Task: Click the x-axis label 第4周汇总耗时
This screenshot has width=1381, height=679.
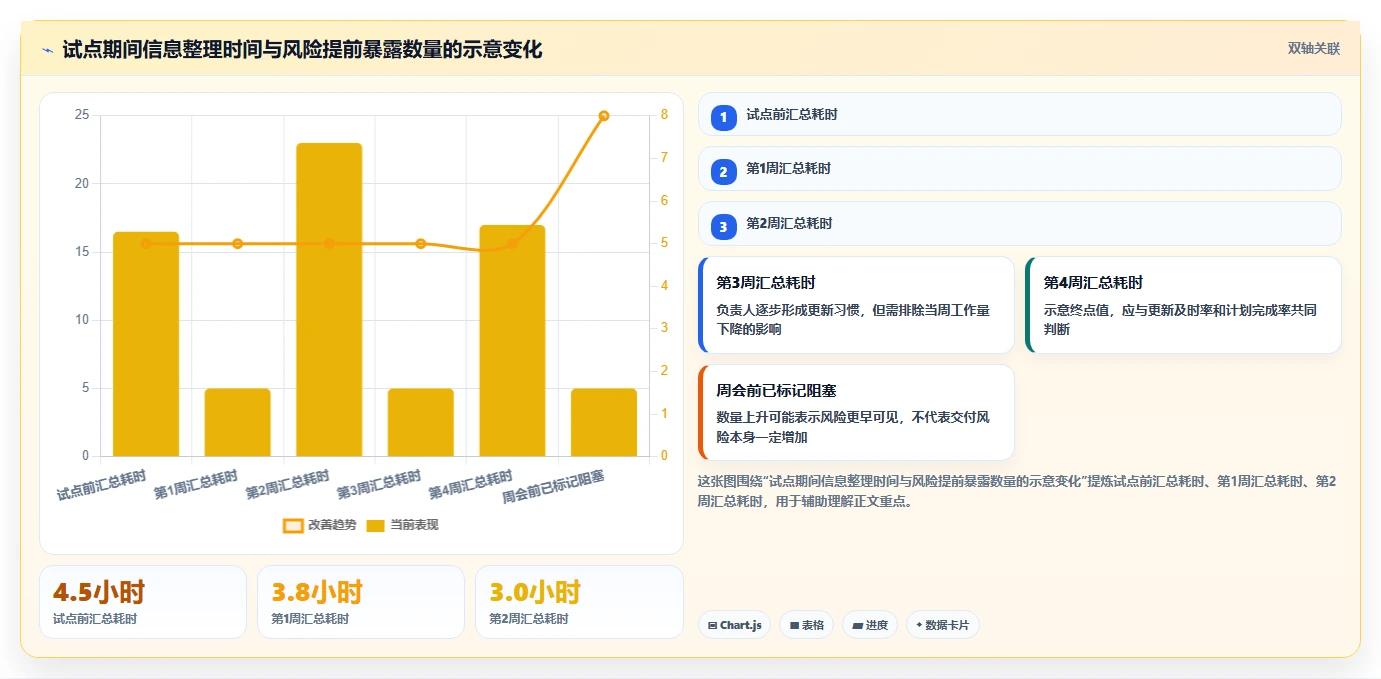Action: [471, 484]
